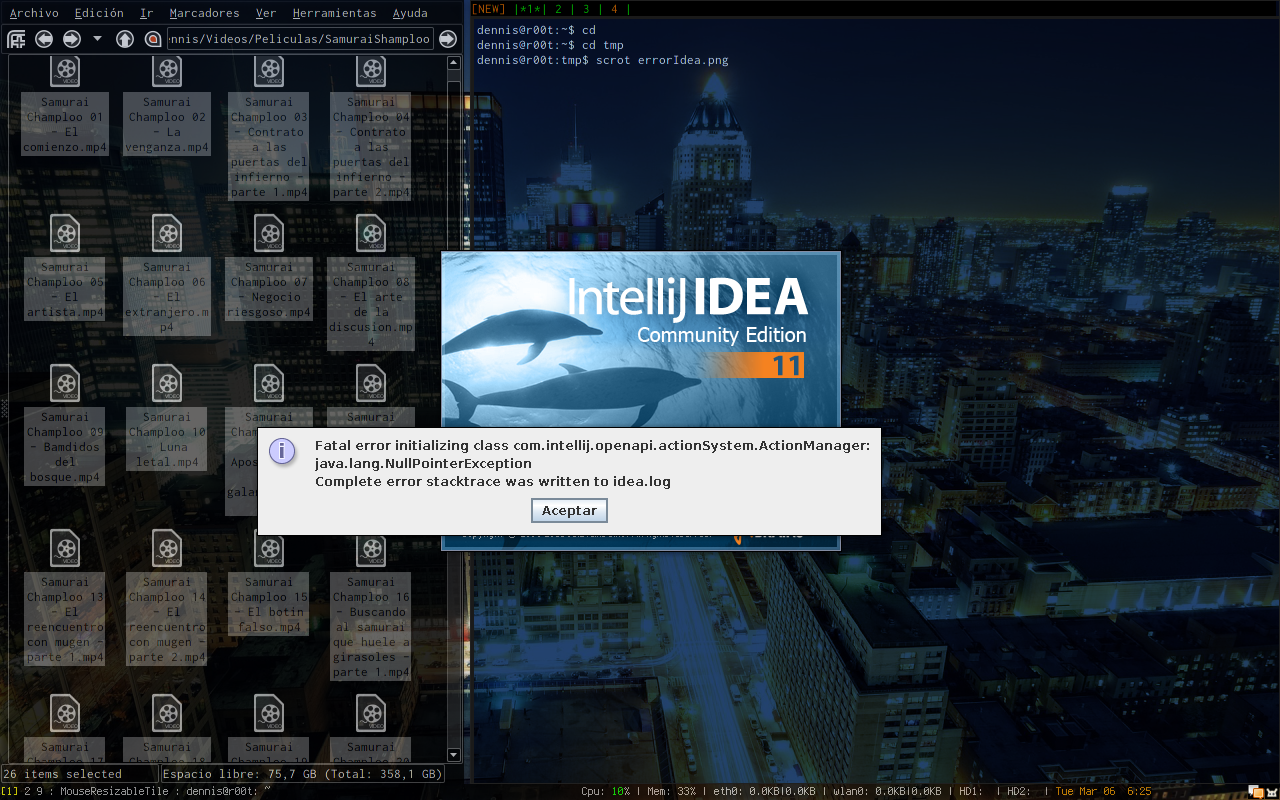
Task: Select the Samurai Champloo 09 Bamdidos icon
Action: [65, 383]
